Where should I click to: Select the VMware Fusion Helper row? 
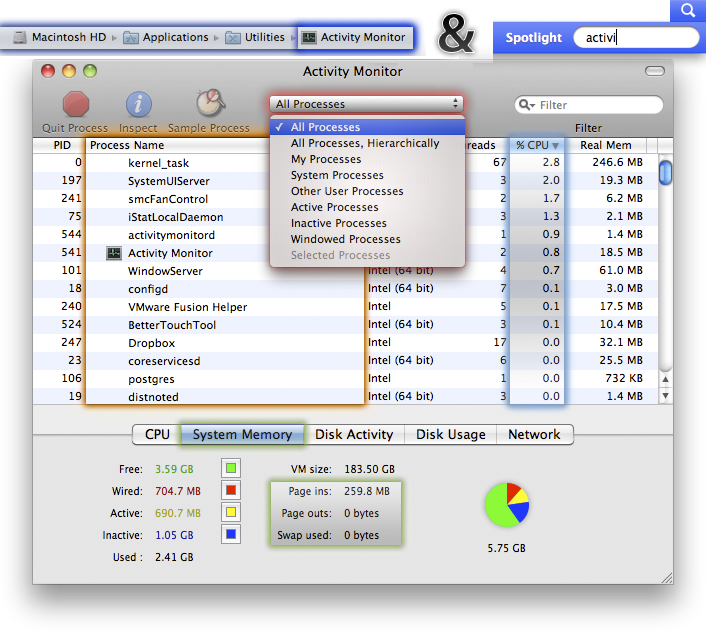point(345,307)
